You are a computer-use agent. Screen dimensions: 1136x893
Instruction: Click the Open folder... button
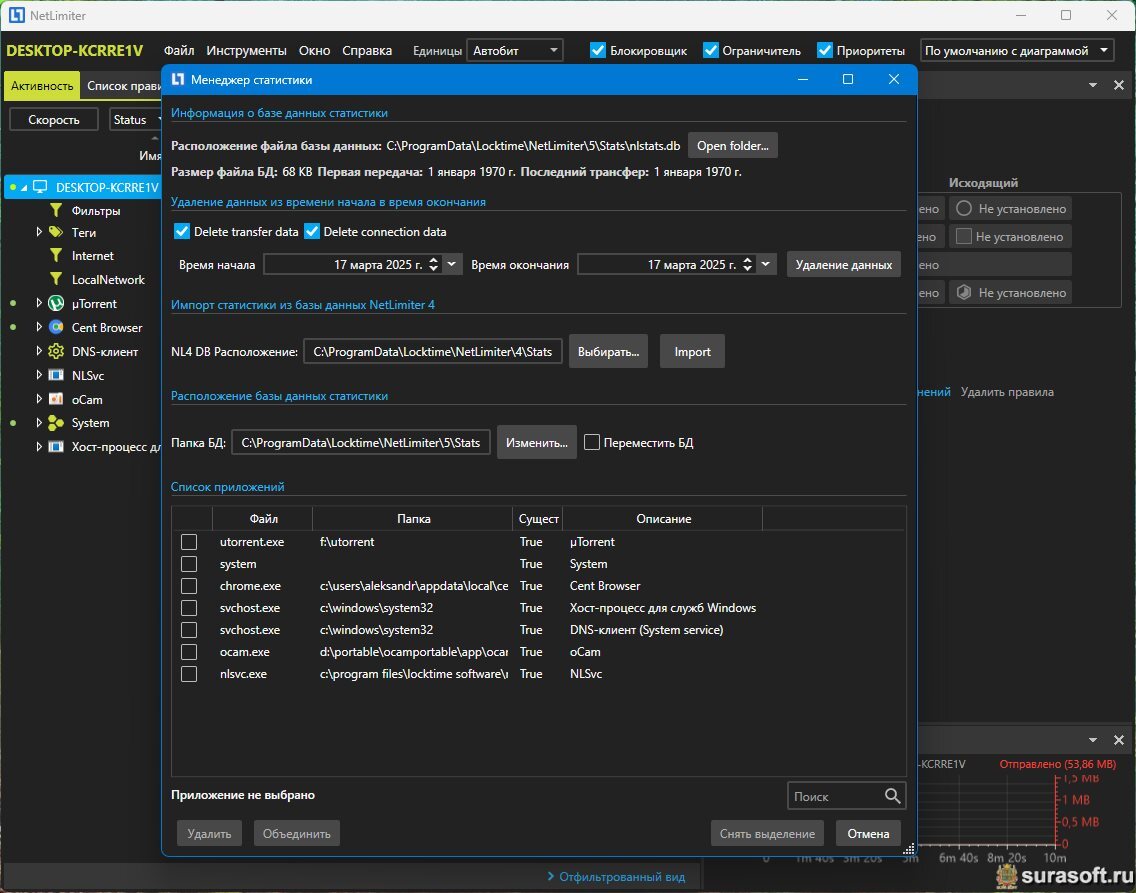(x=732, y=146)
